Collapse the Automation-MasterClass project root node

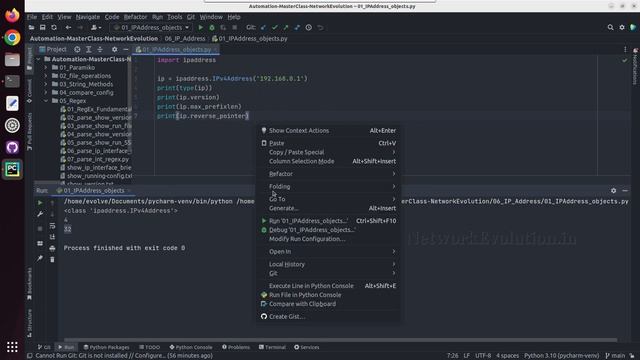click(x=39, y=59)
